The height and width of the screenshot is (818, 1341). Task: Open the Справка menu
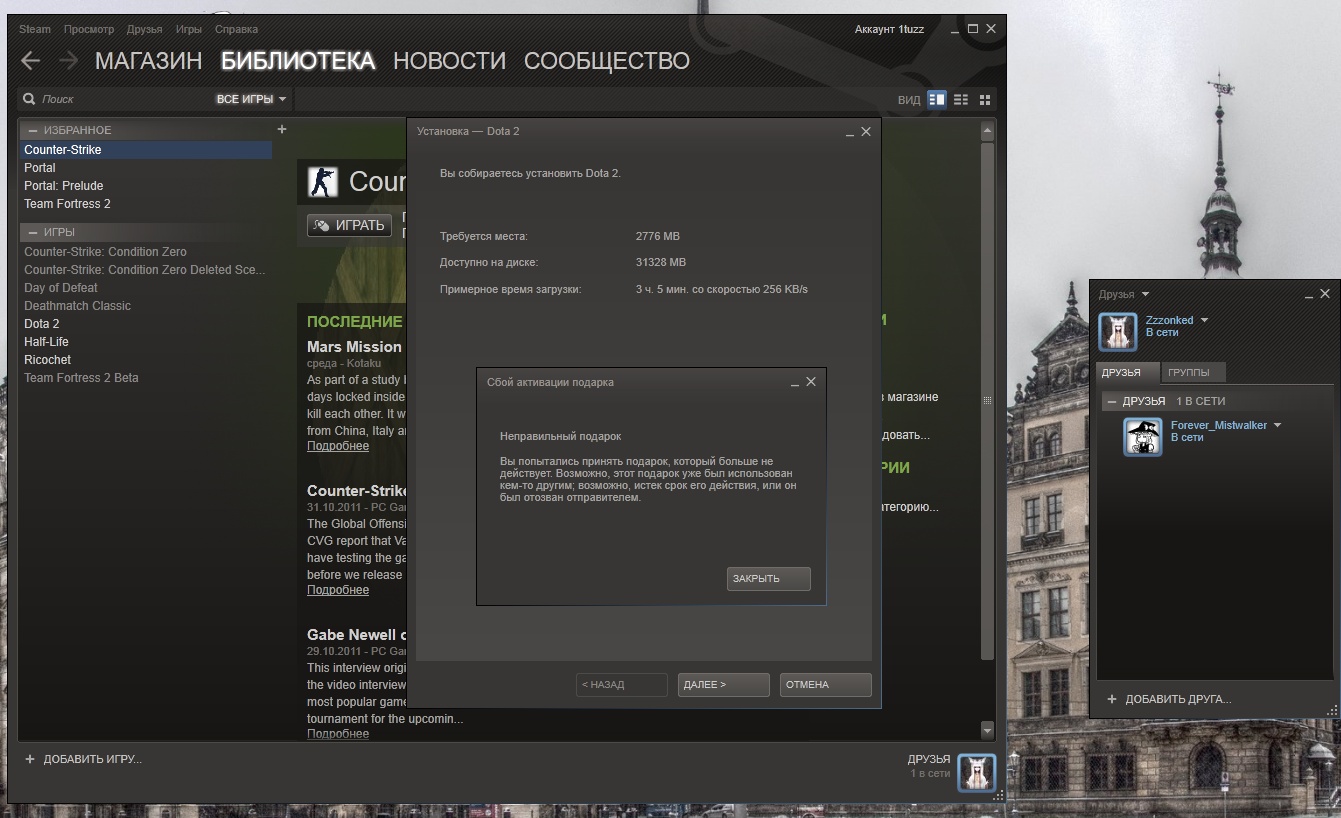coord(236,29)
